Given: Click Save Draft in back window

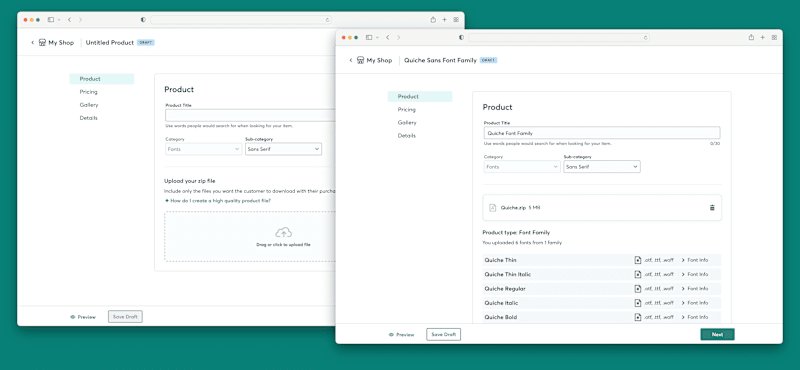Looking at the screenshot, I should 125,317.
